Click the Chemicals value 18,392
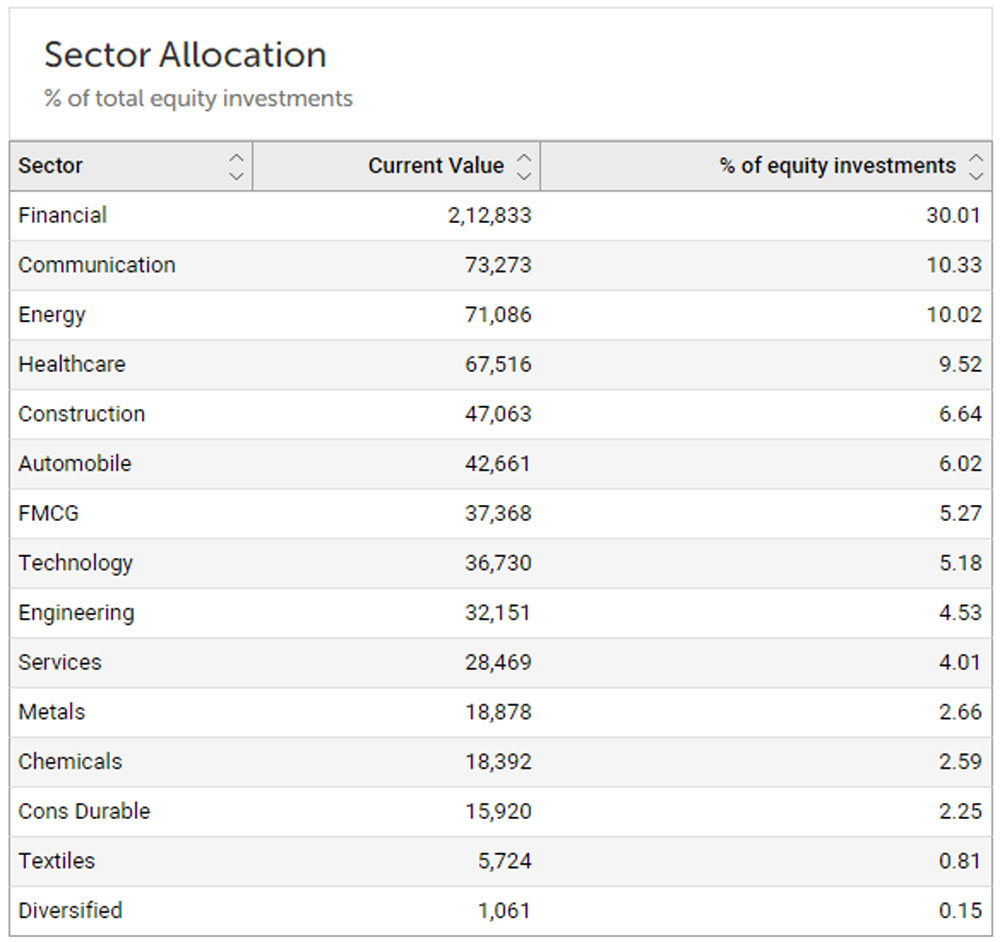Image resolution: width=1000 pixels, height=942 pixels. click(498, 761)
